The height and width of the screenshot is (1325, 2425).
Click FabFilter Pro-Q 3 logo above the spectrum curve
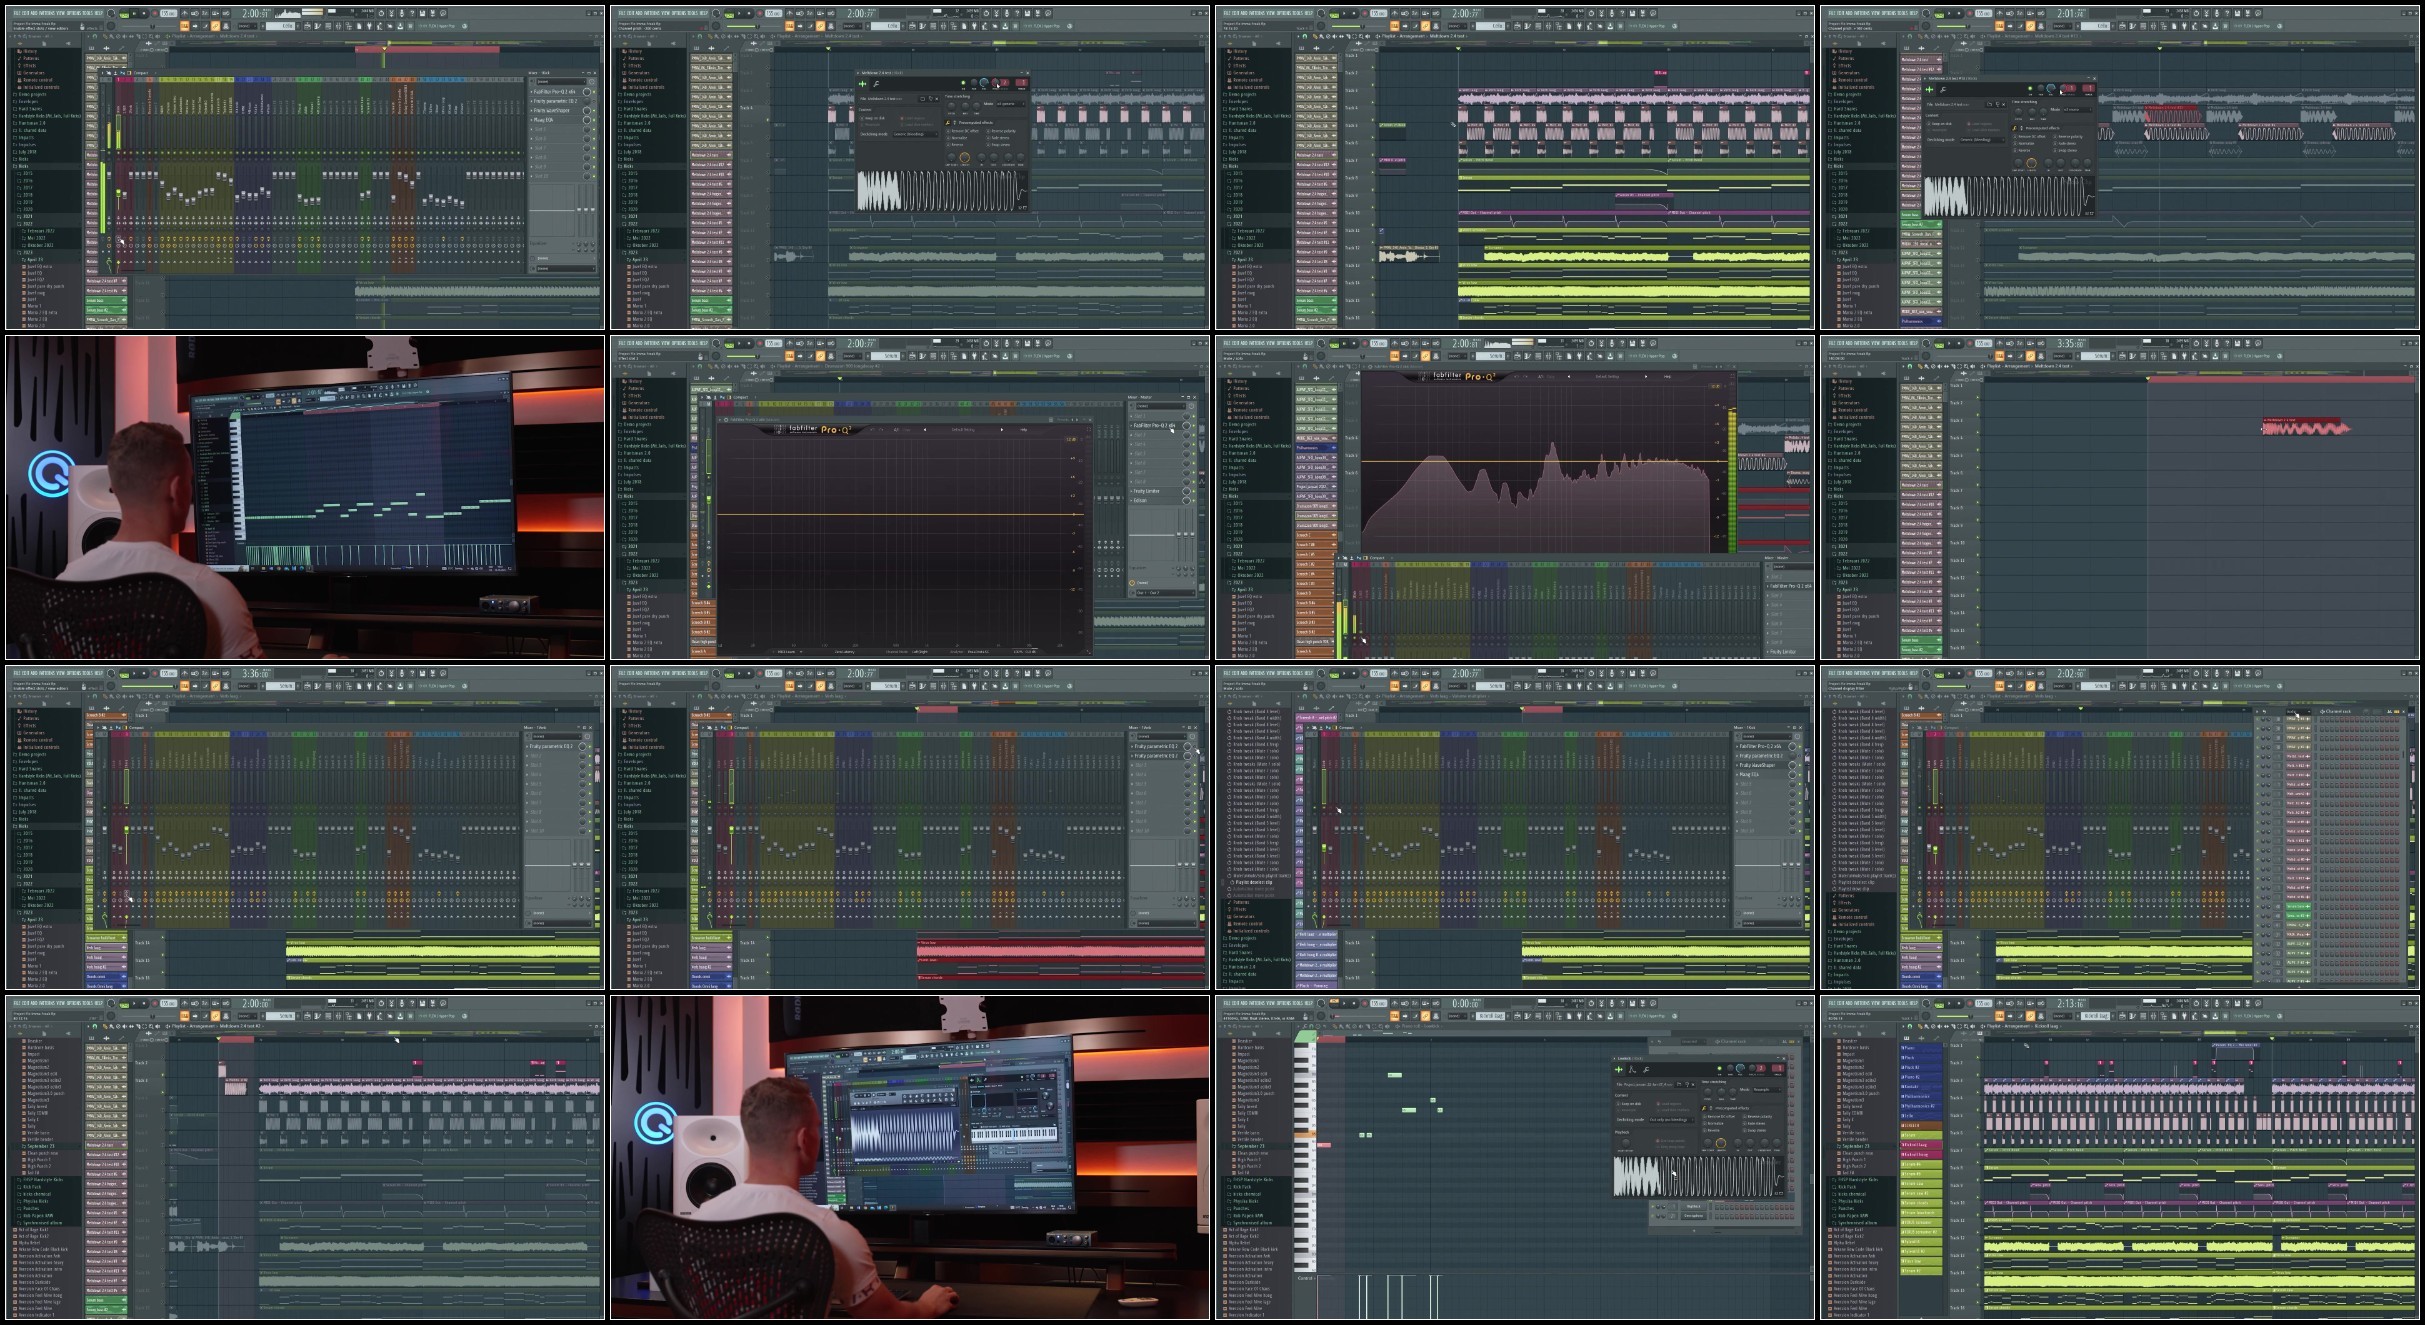pyautogui.click(x=1464, y=377)
